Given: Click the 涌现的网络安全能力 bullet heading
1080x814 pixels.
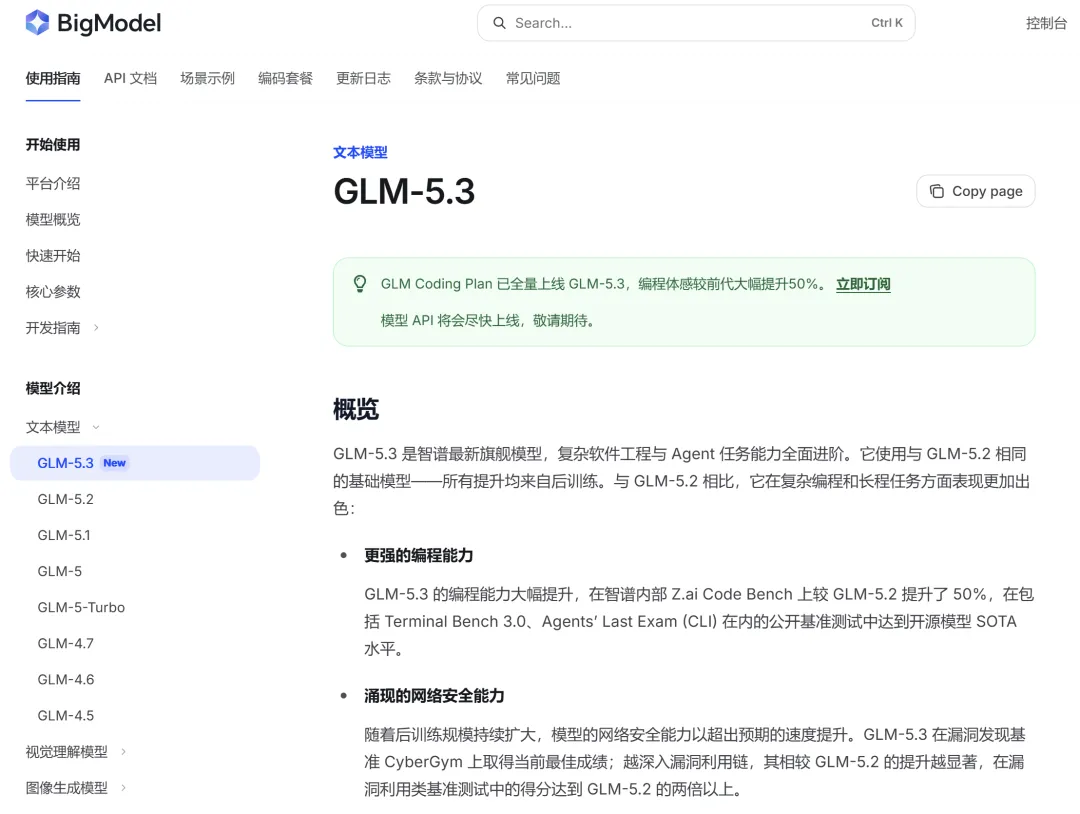Looking at the screenshot, I should click(434, 696).
